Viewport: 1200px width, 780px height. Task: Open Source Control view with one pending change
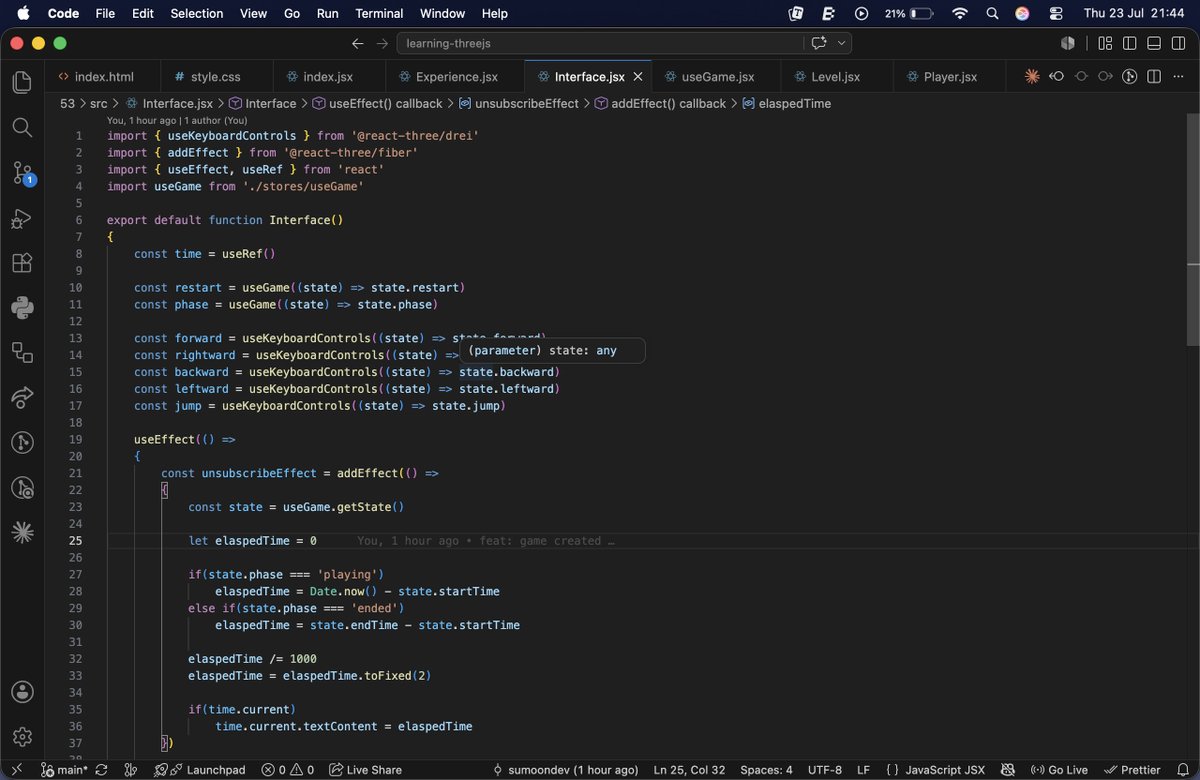[x=23, y=173]
